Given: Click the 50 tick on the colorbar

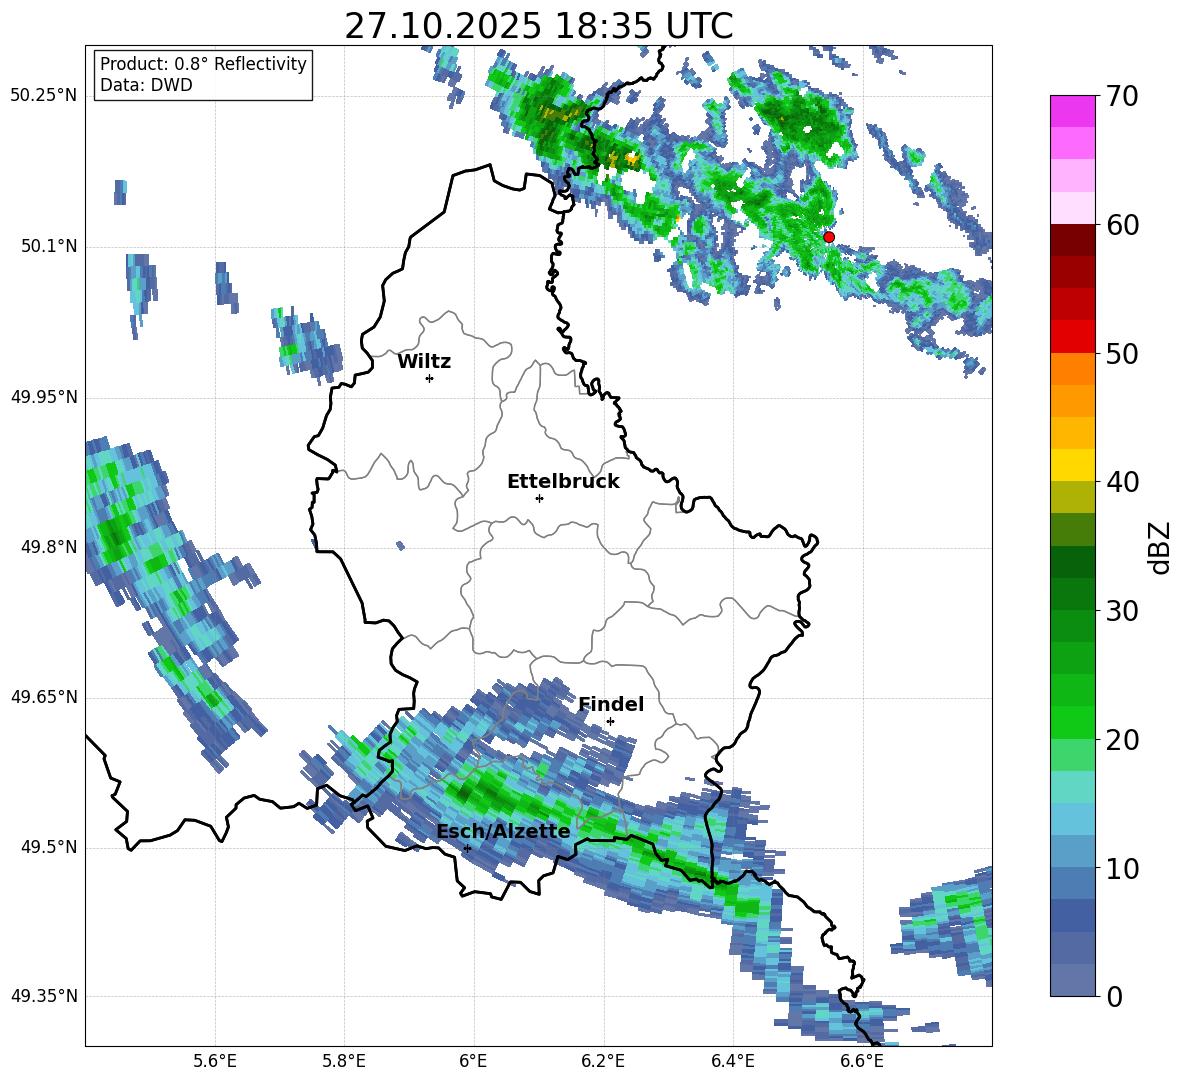Looking at the screenshot, I should 1122,353.
